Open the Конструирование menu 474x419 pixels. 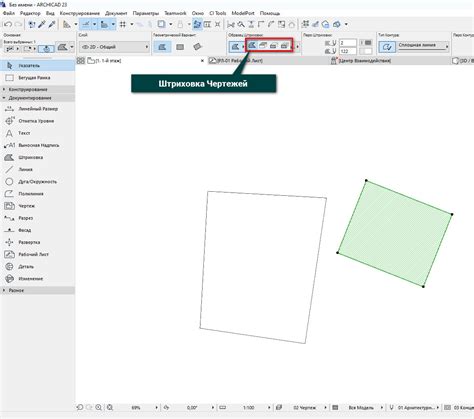click(80, 13)
